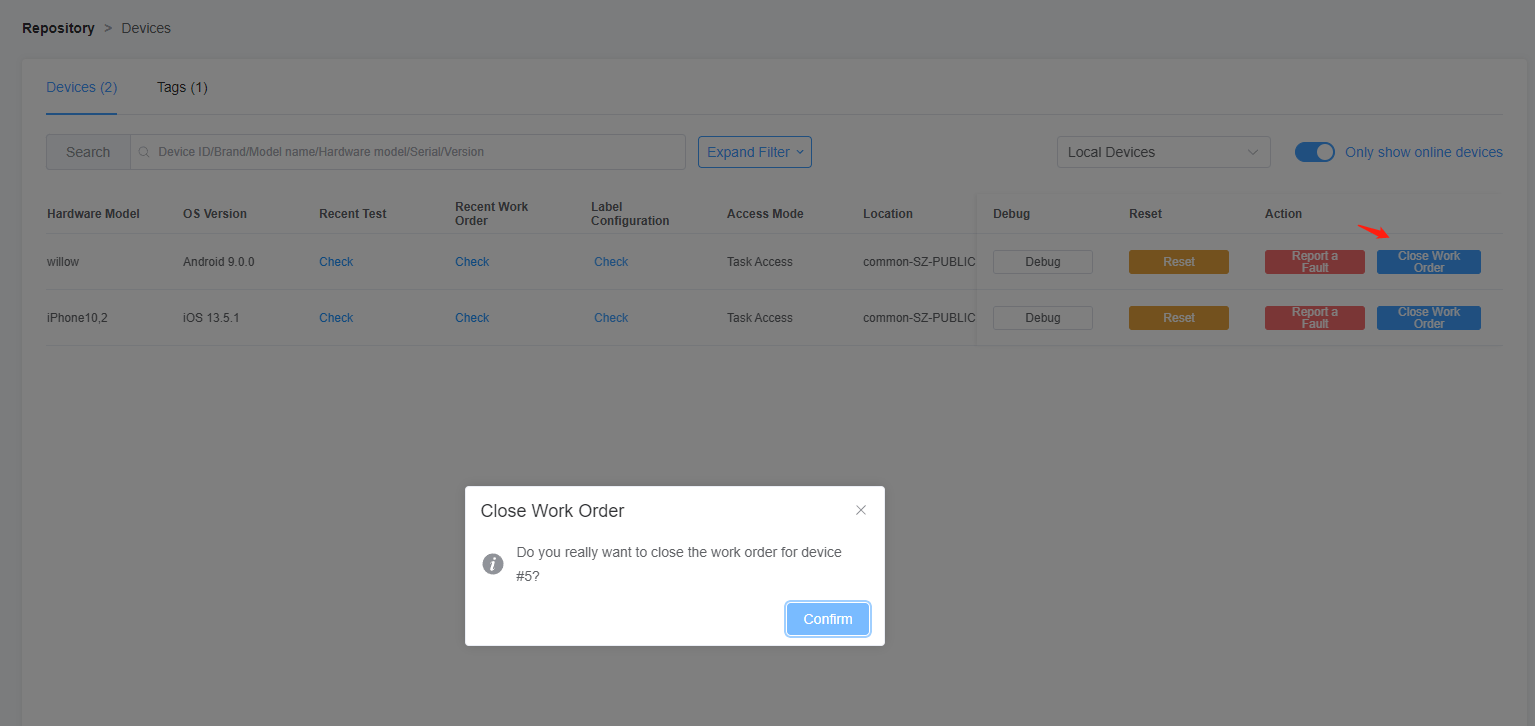Close Work Order for willow row
The height and width of the screenshot is (726, 1535).
pos(1429,262)
